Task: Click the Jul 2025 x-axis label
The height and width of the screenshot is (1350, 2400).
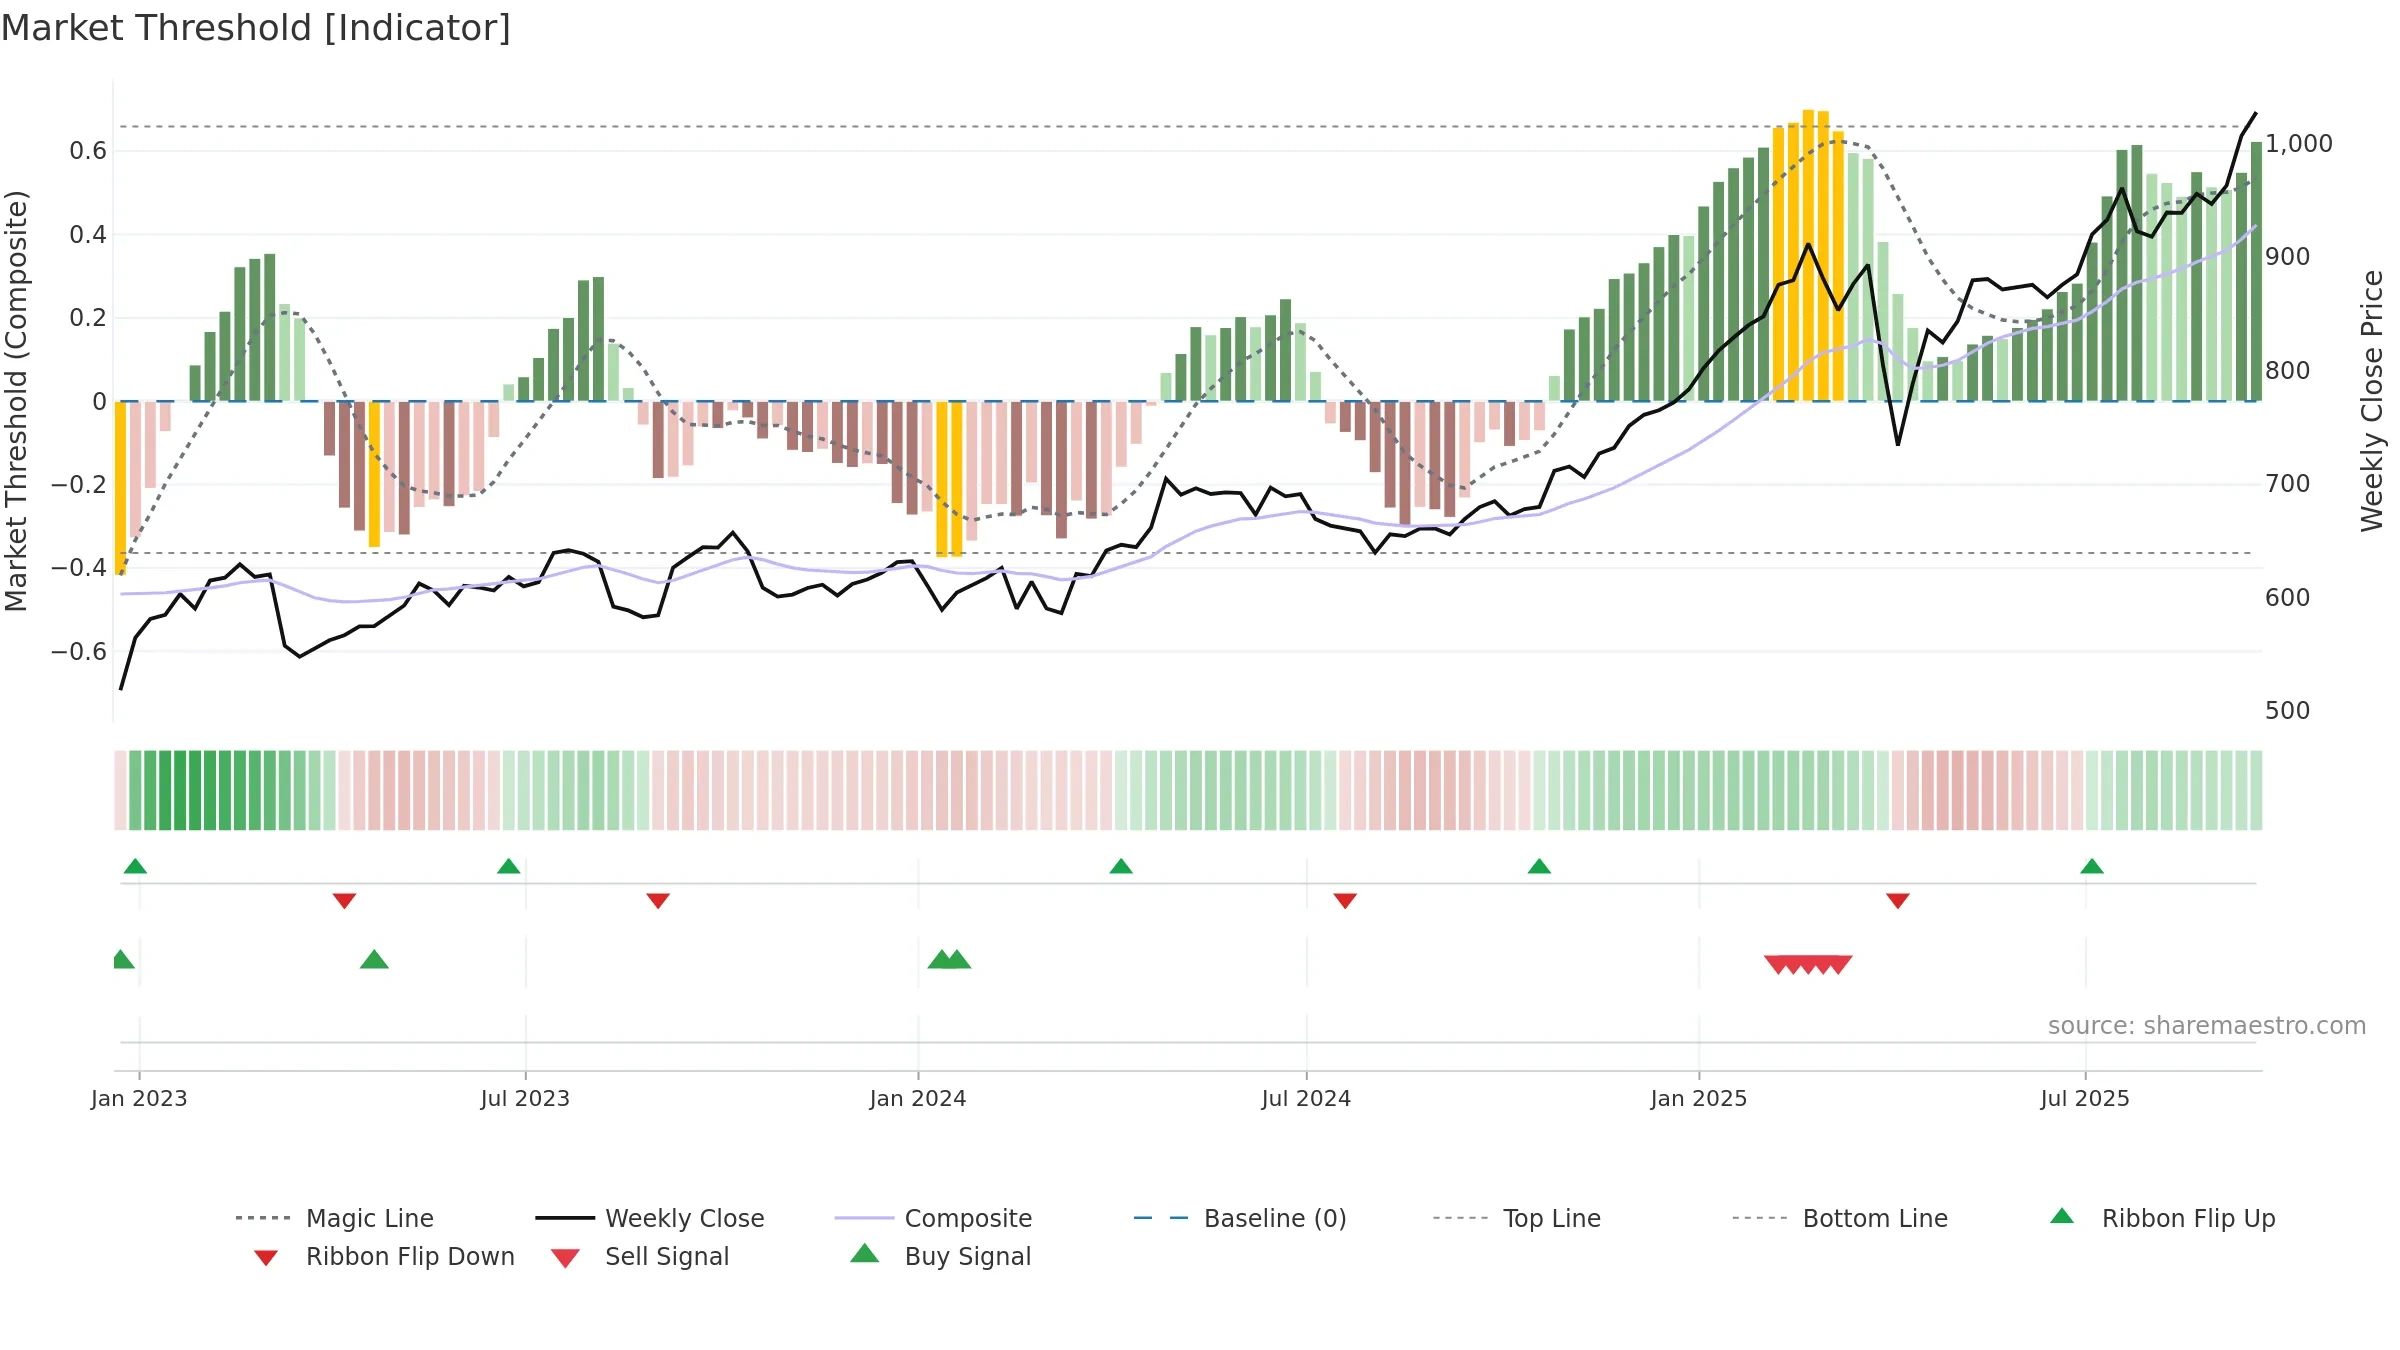Action: [2085, 1098]
